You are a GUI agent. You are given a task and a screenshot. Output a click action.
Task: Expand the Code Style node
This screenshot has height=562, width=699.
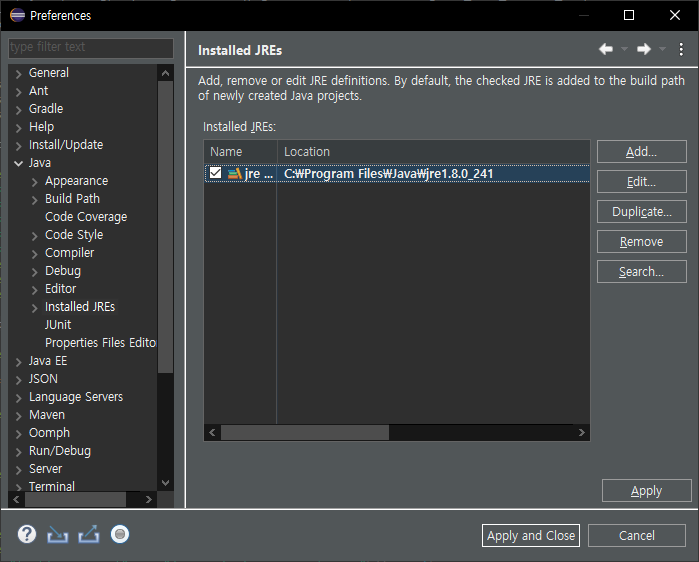[34, 236]
